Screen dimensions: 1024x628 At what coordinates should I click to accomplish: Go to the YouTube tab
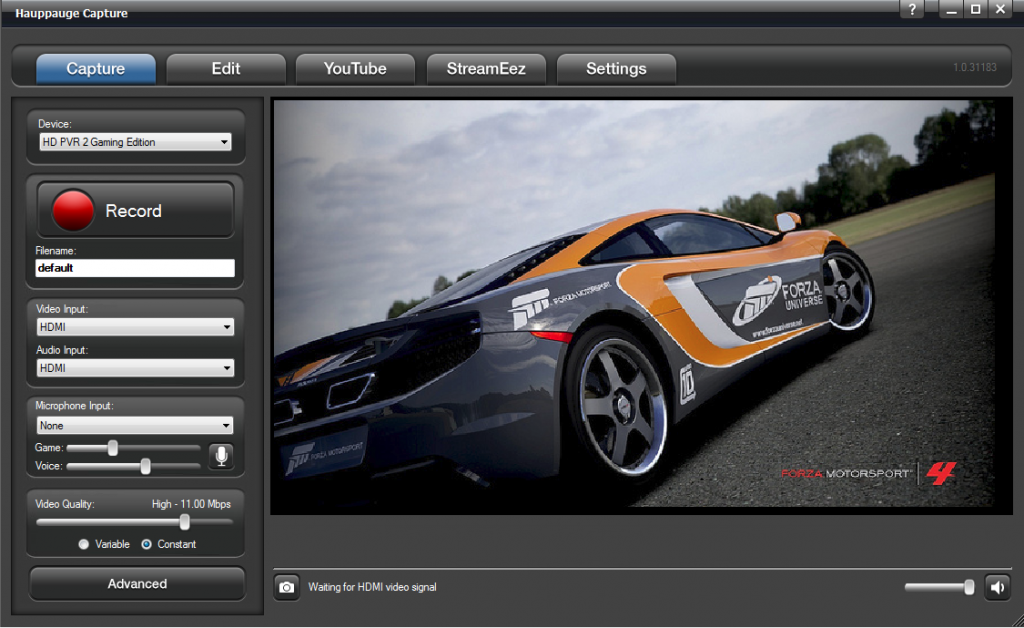[x=355, y=69]
